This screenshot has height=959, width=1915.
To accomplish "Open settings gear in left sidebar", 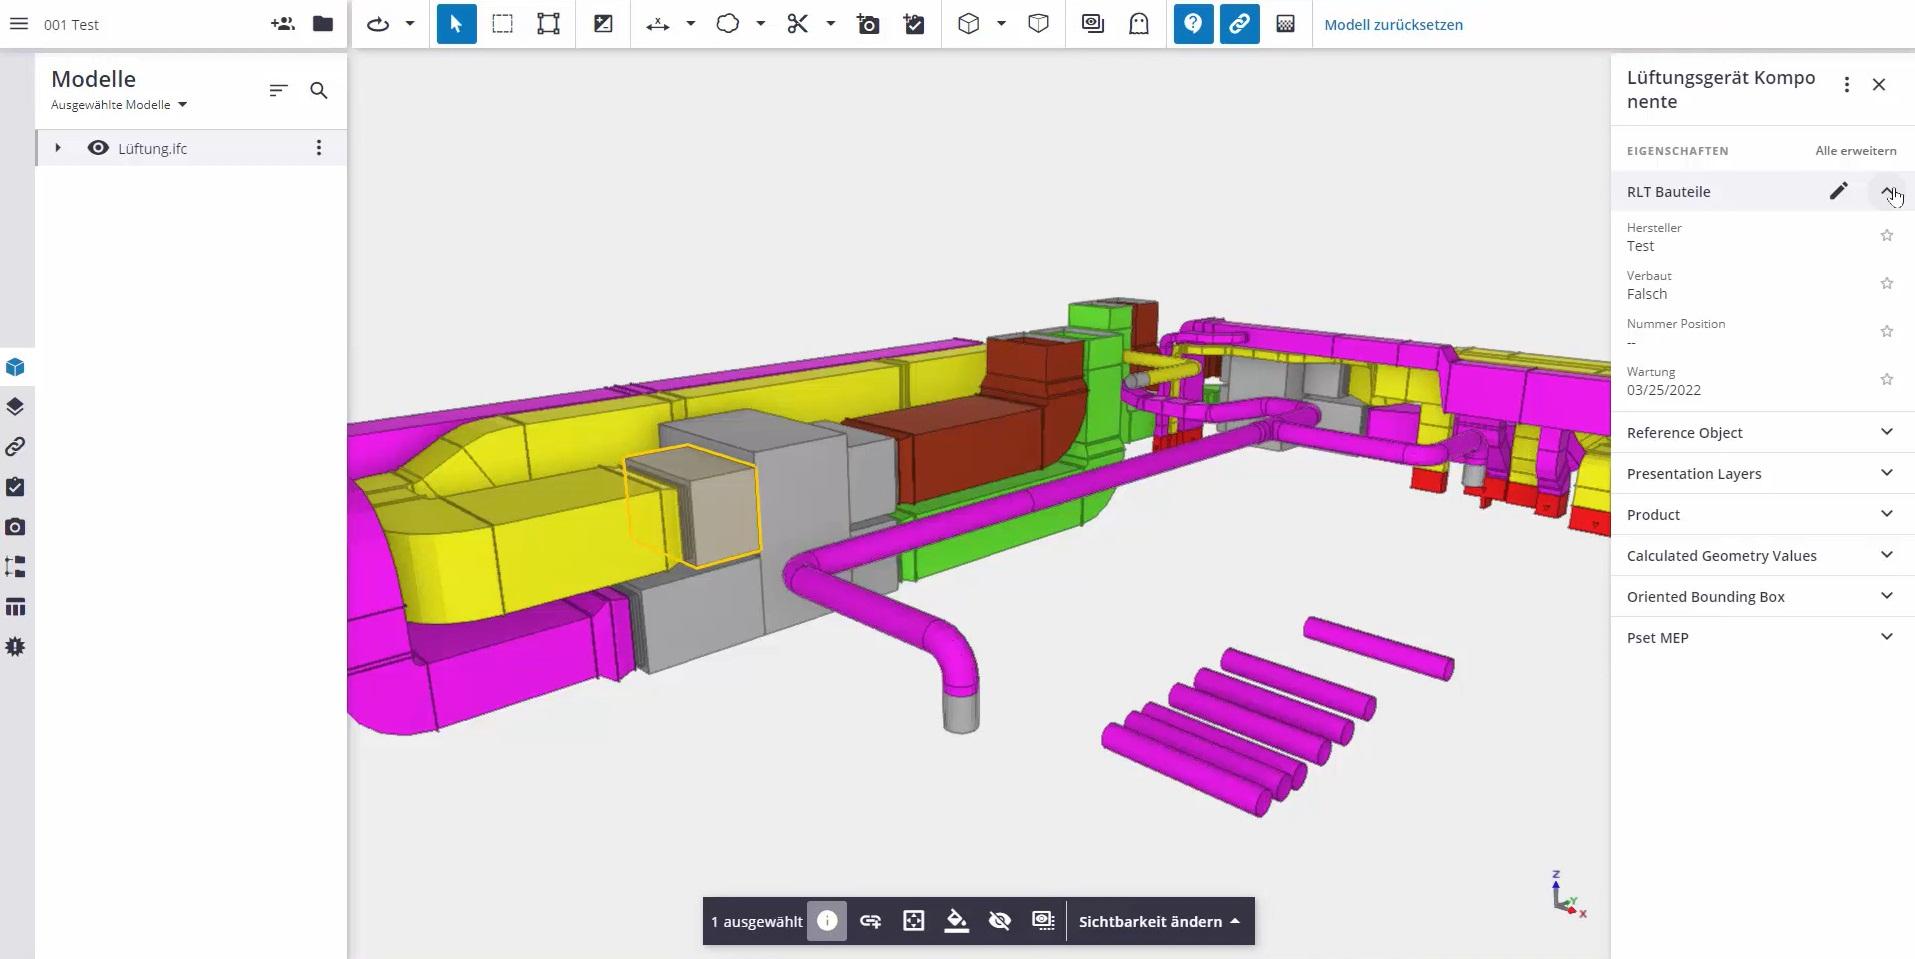I will point(15,647).
